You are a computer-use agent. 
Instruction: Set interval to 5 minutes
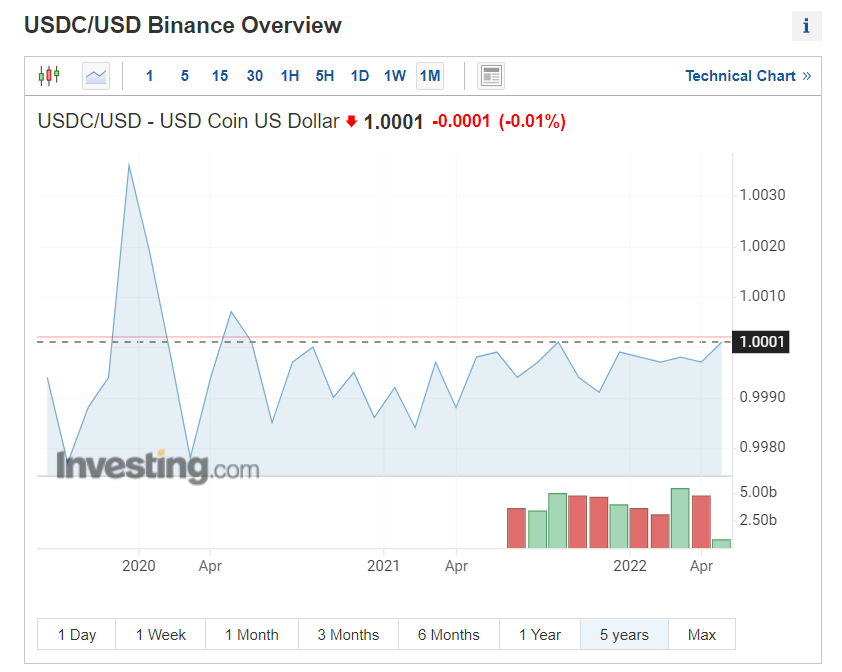pyautogui.click(x=185, y=76)
